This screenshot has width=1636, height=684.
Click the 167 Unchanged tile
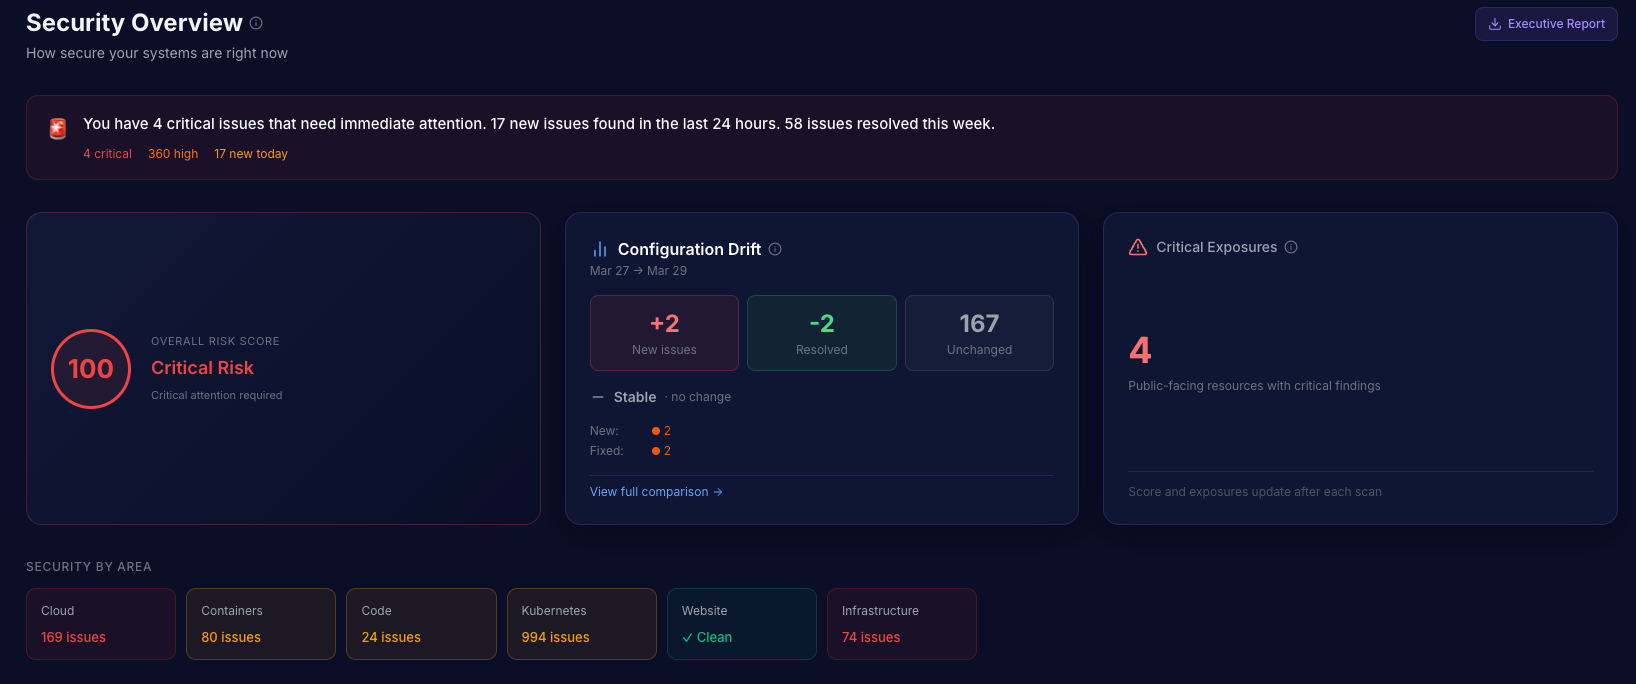click(979, 333)
